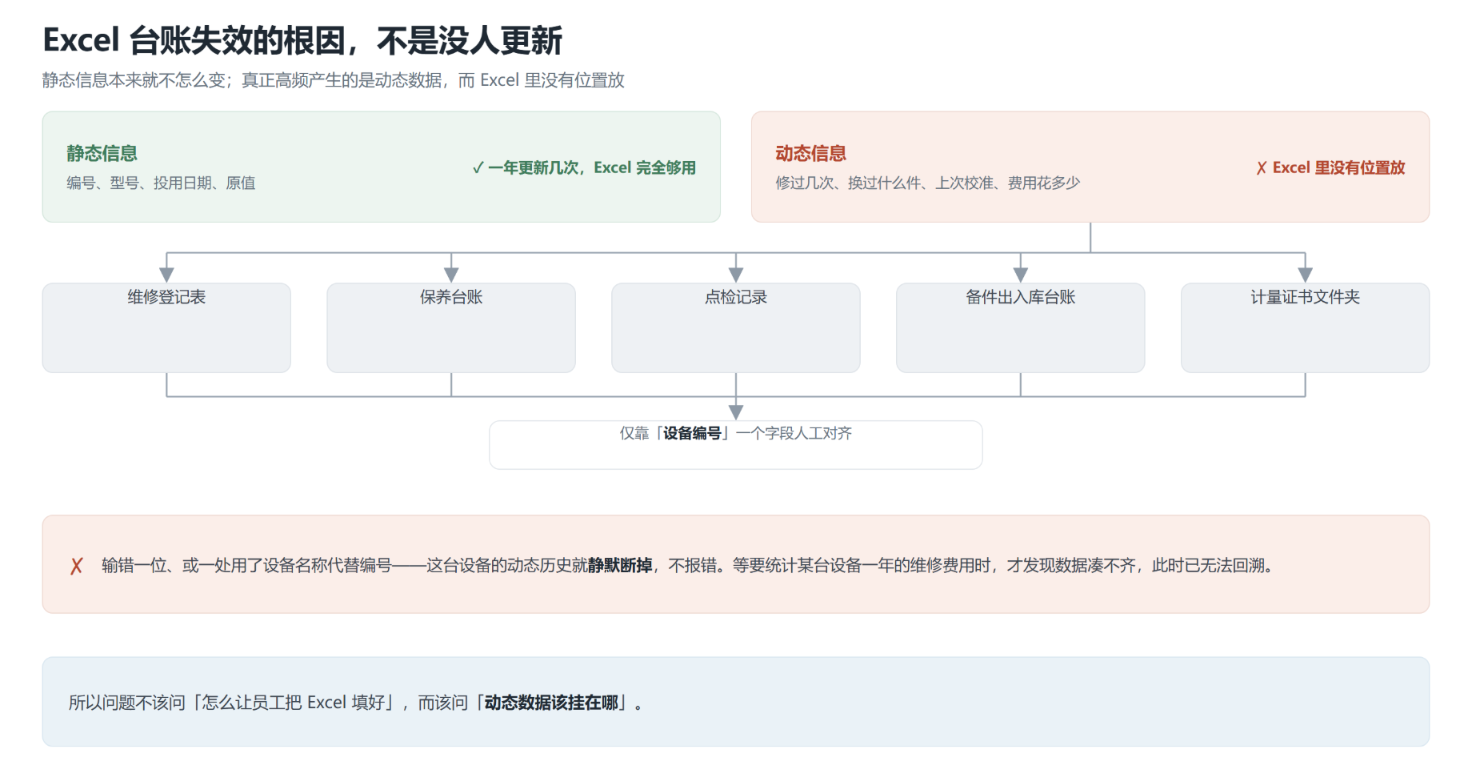Click the warning sentence starting "输错一位"
This screenshot has height=772, width=1459.
688,565
